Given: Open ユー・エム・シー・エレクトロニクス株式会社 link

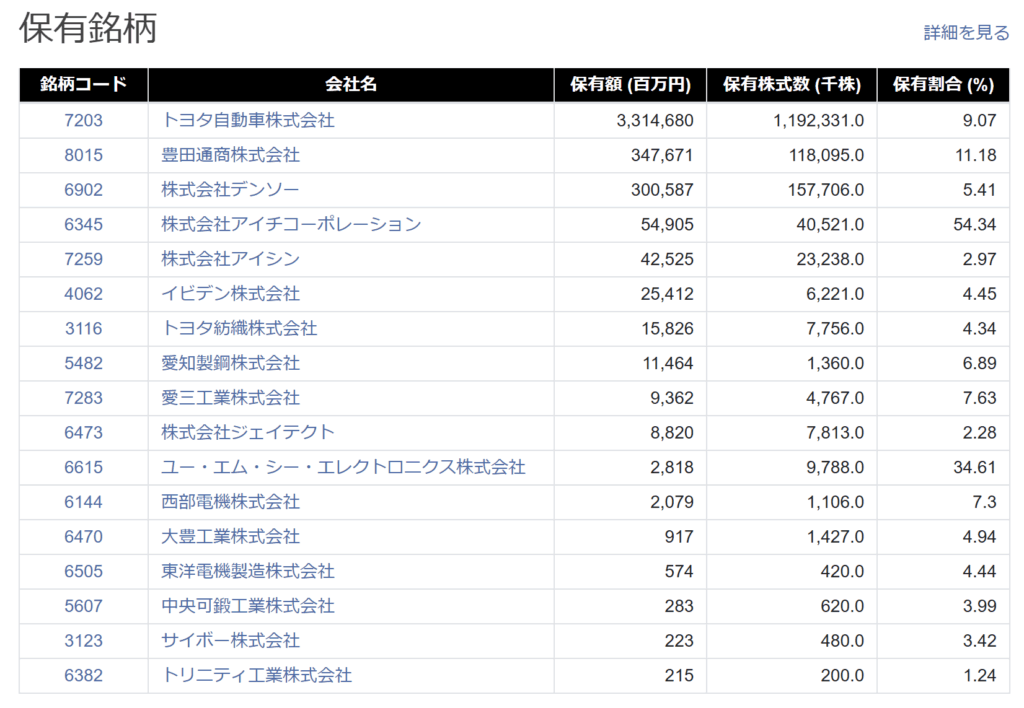Looking at the screenshot, I should 344,467.
